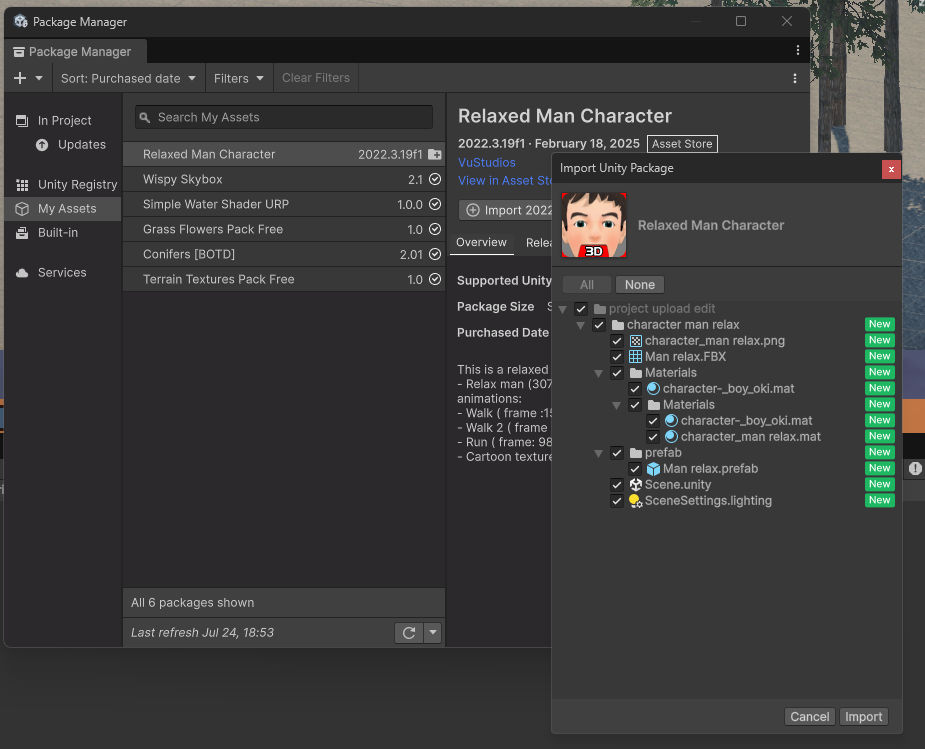Open the Sort: Purchased date dropdown
This screenshot has width=925, height=749.
point(128,78)
